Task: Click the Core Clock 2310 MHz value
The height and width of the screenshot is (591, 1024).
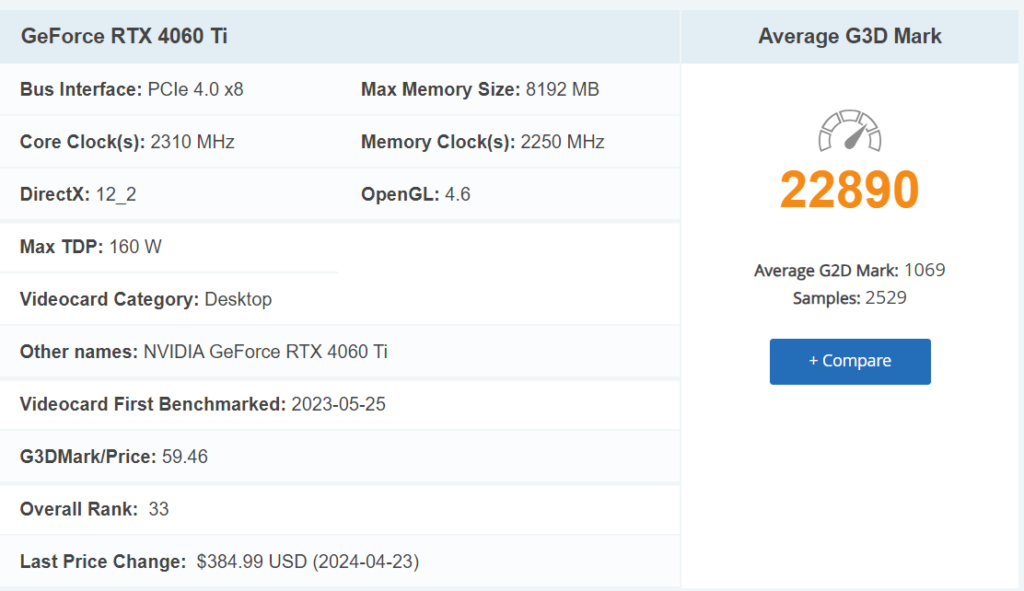Action: [192, 142]
